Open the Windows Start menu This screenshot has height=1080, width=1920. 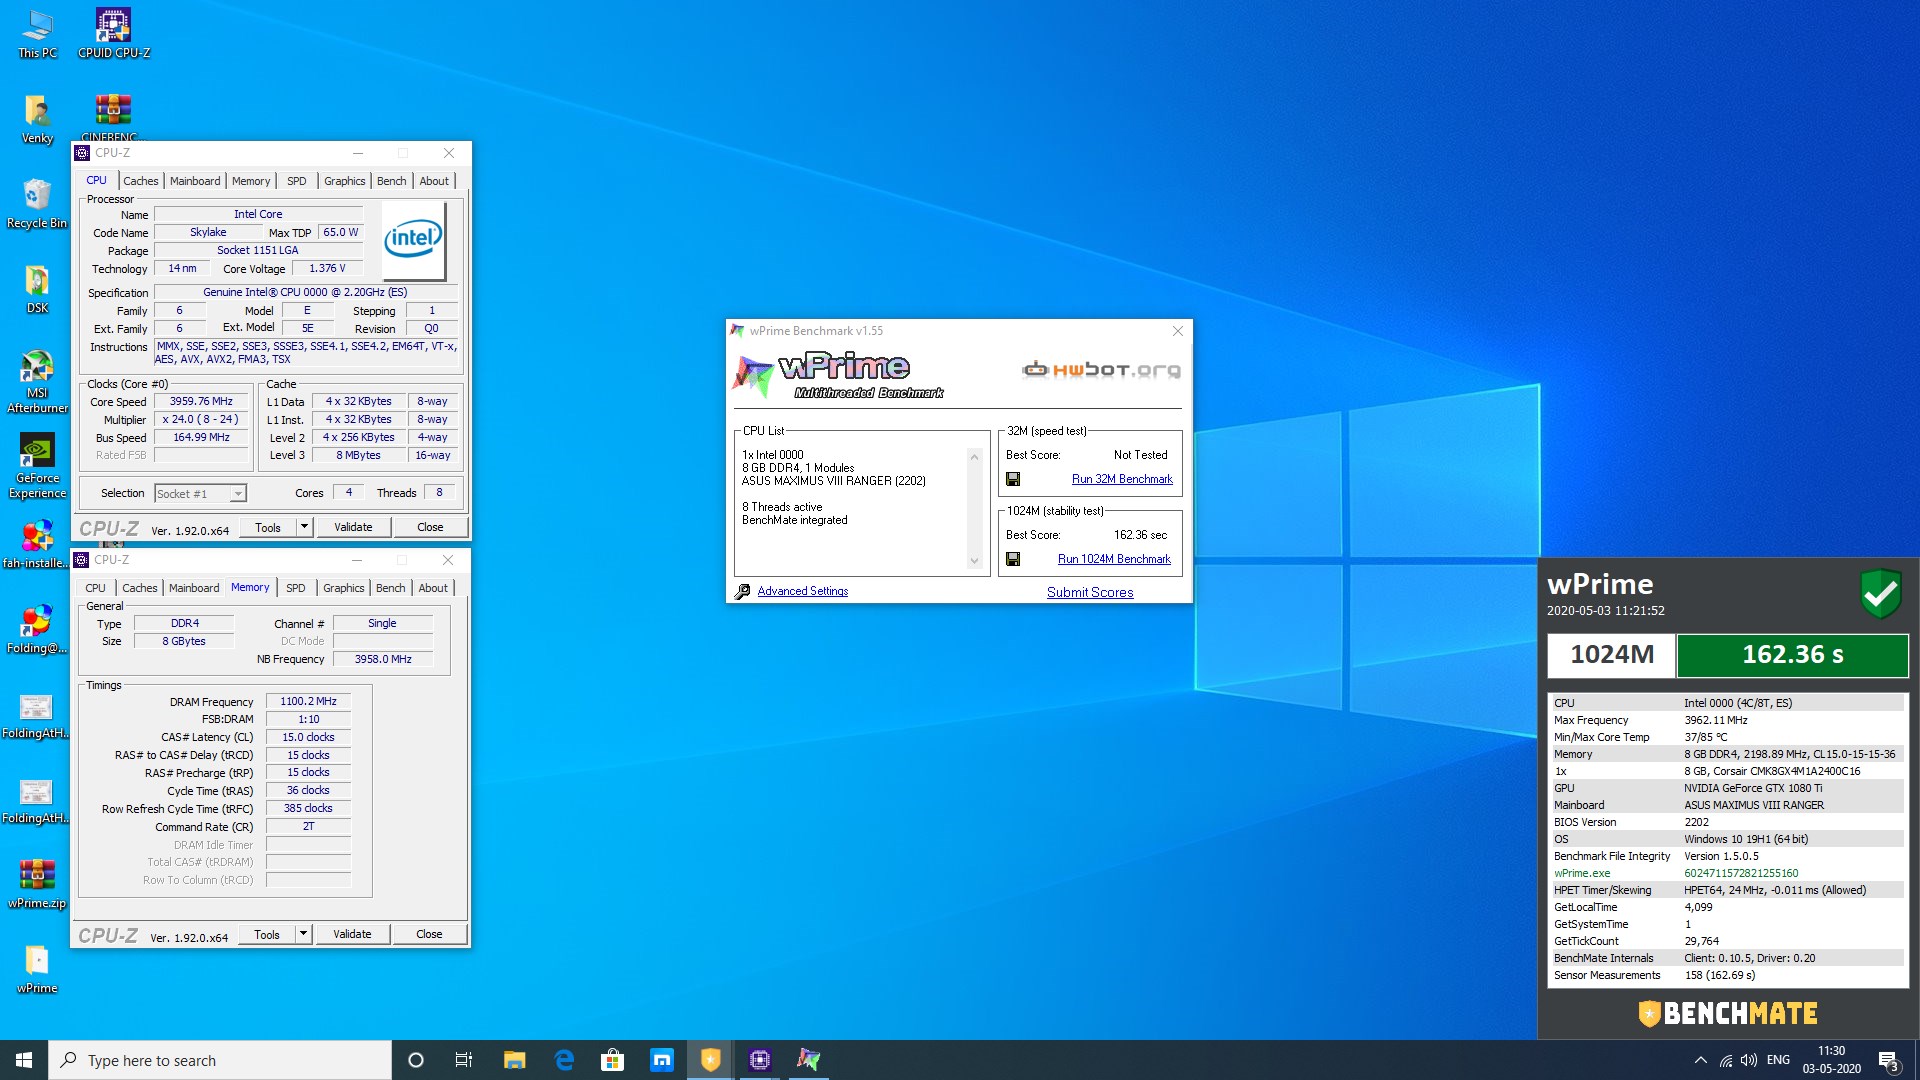point(24,1060)
